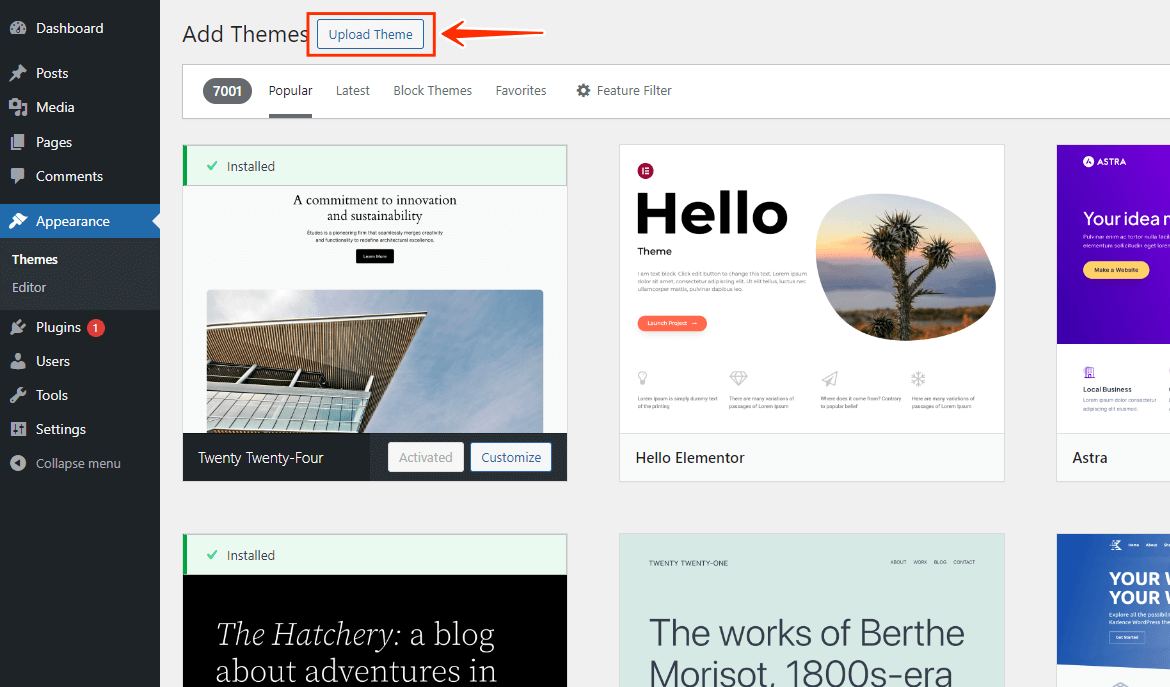Open the Plugins menu
Viewport: 1170px width, 687px height.
pyautogui.click(x=80, y=327)
